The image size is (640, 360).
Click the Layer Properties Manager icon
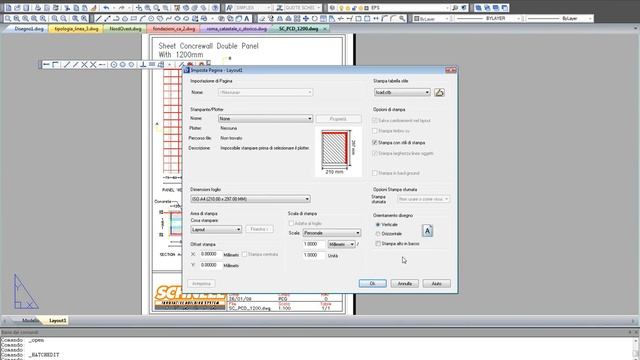pyautogui.click(x=332, y=8)
